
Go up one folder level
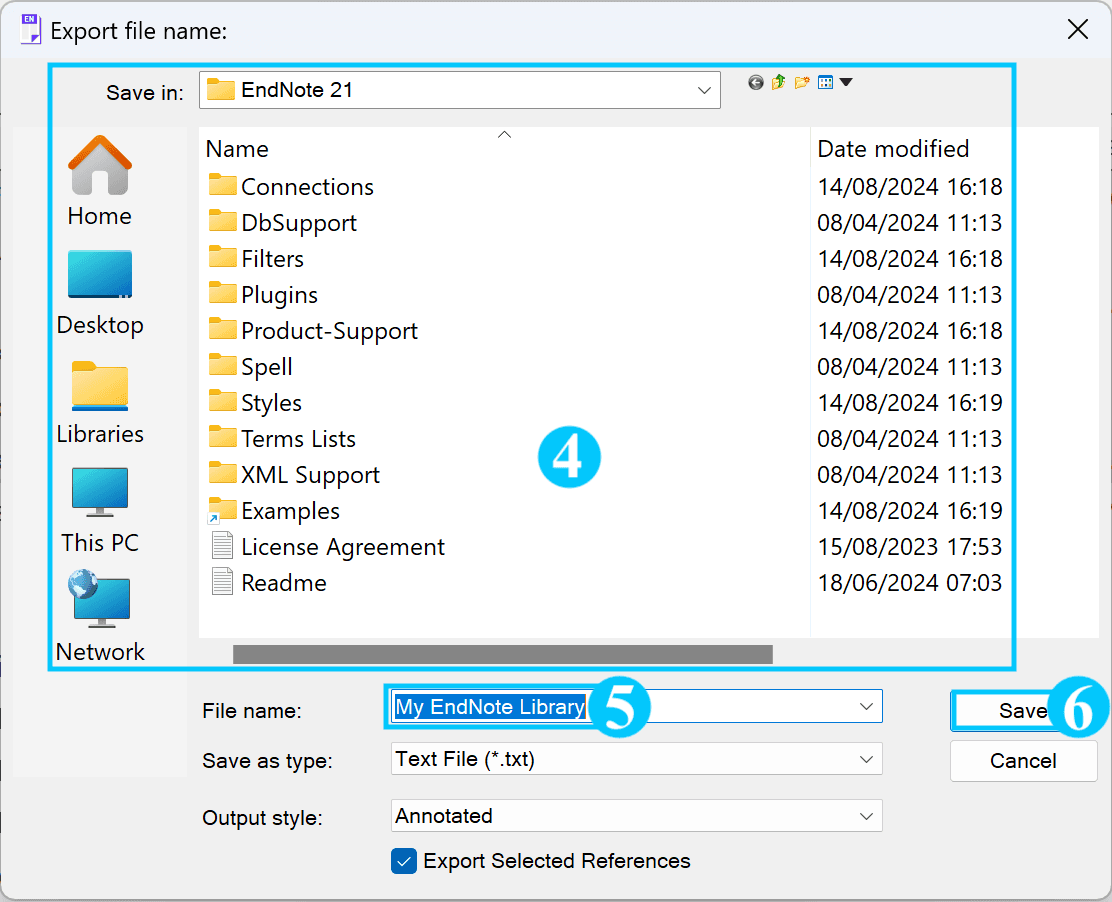pyautogui.click(x=779, y=82)
